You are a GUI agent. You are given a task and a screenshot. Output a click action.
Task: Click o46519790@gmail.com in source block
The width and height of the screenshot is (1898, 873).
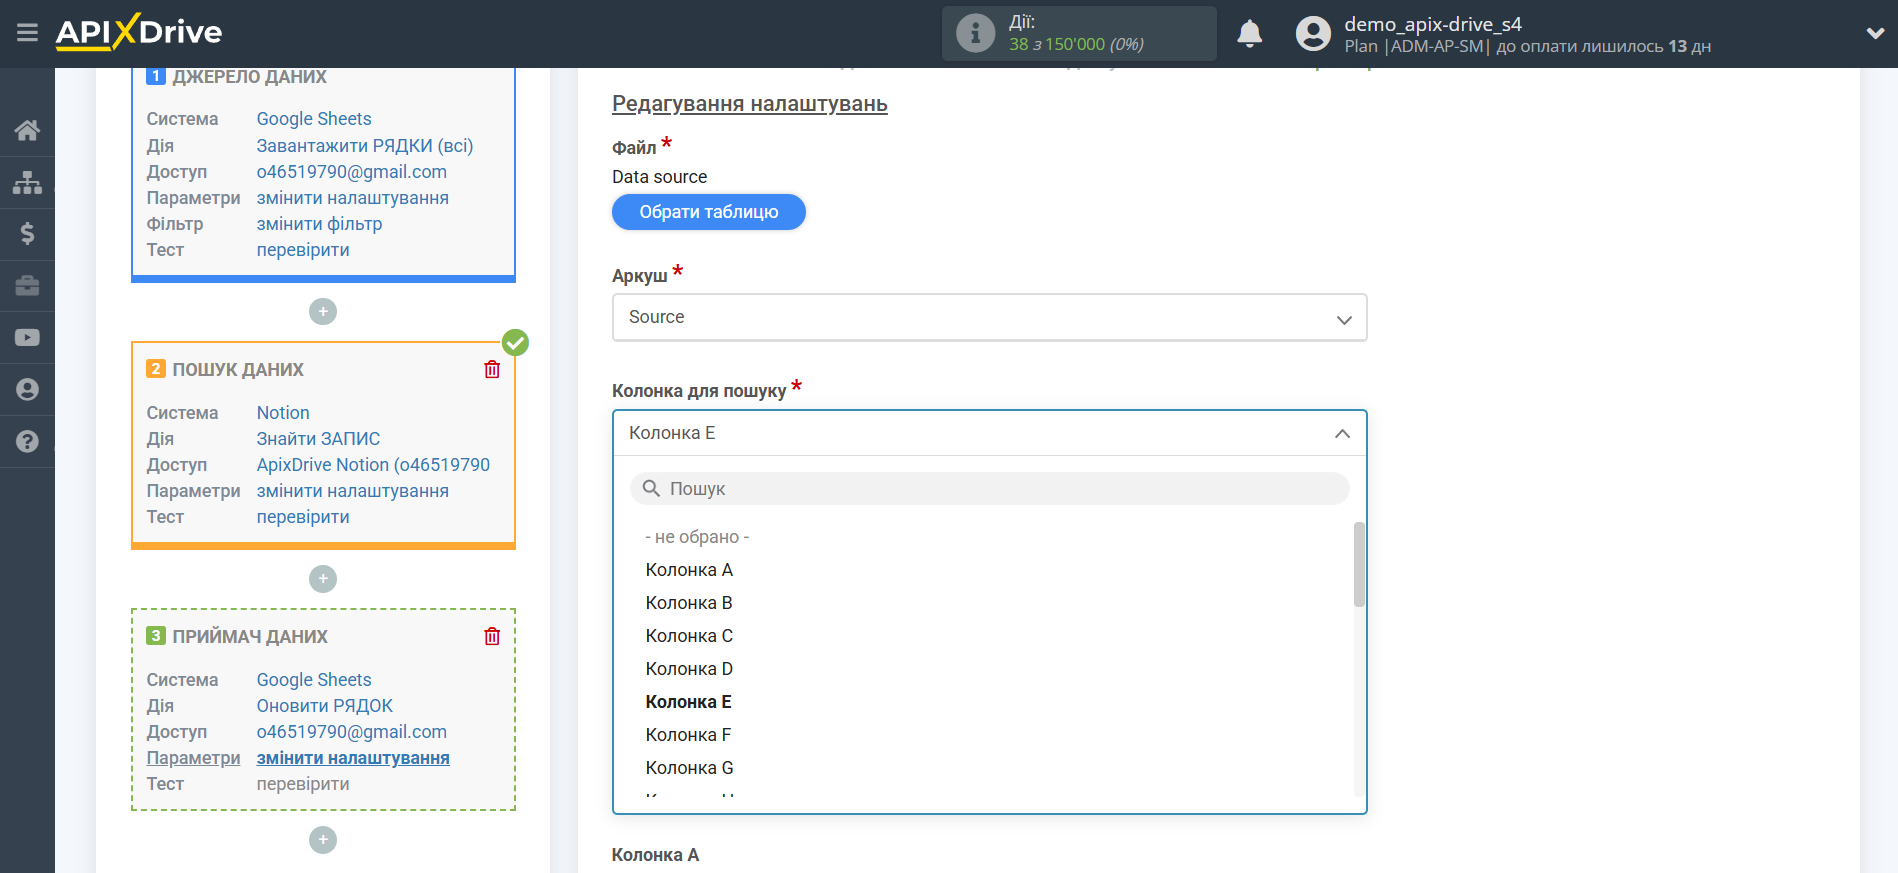click(352, 172)
